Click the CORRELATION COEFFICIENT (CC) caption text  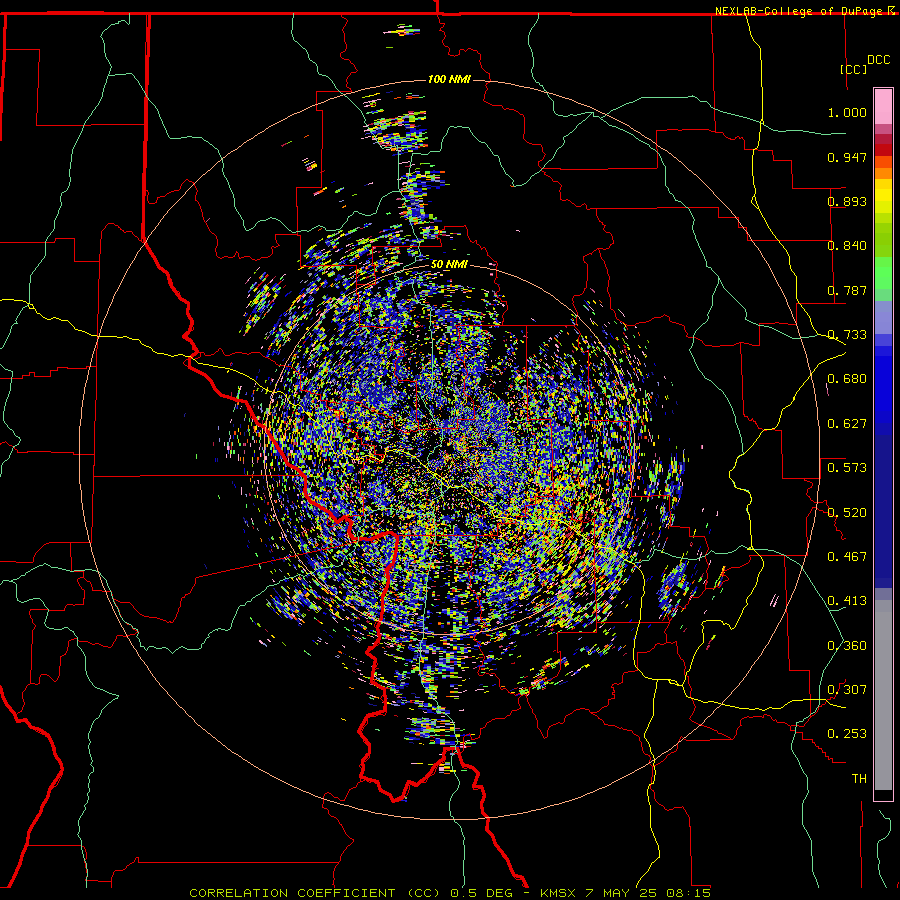click(315, 893)
